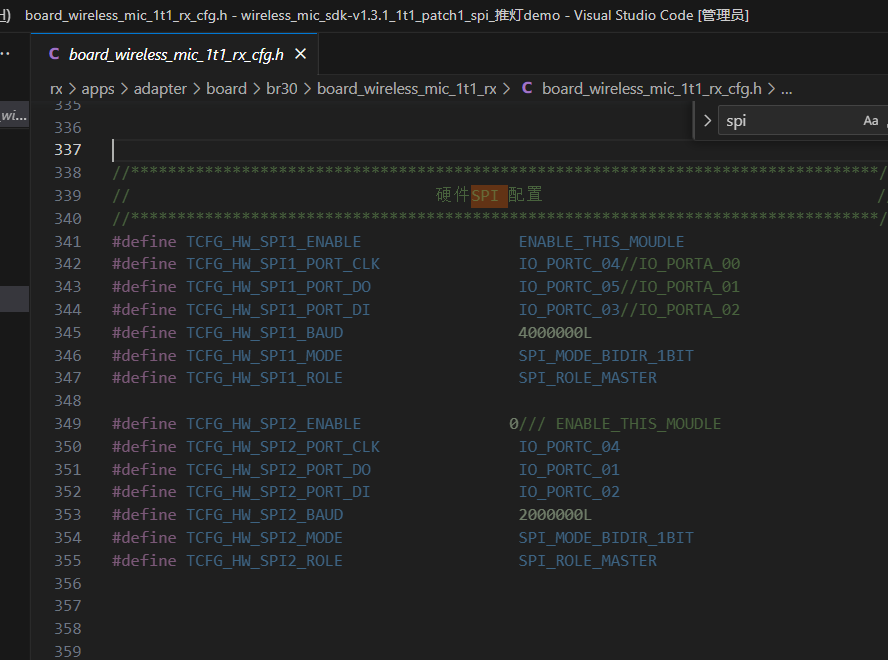Click IO_PORTC_04 on line 350
Screen dimensions: 888x660
[569, 447]
